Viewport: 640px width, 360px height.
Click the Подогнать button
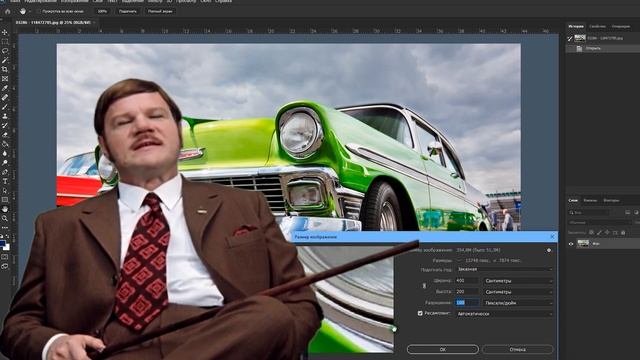coord(128,11)
